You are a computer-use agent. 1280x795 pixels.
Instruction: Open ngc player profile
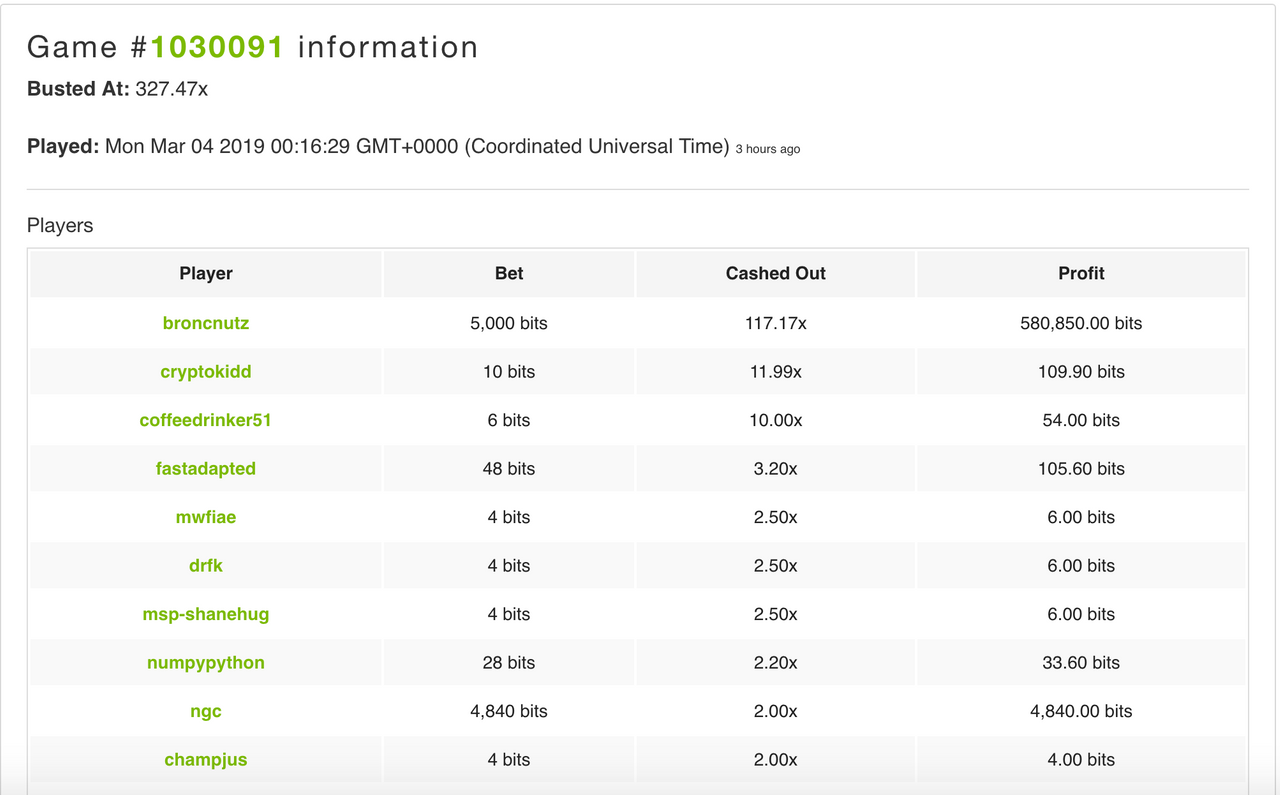[x=206, y=711]
